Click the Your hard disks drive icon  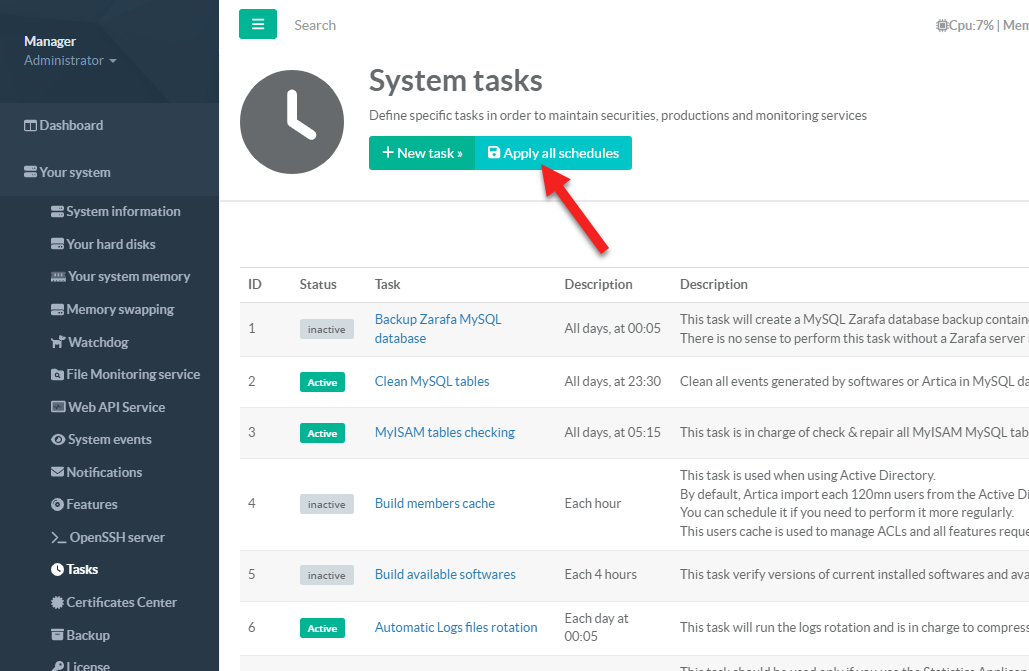(58, 244)
